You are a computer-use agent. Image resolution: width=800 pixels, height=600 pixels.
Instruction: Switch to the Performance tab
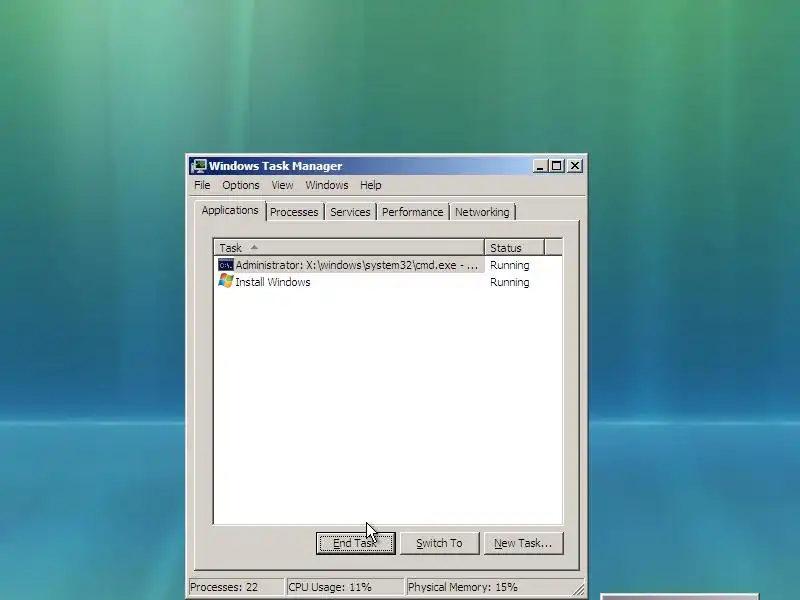[413, 212]
